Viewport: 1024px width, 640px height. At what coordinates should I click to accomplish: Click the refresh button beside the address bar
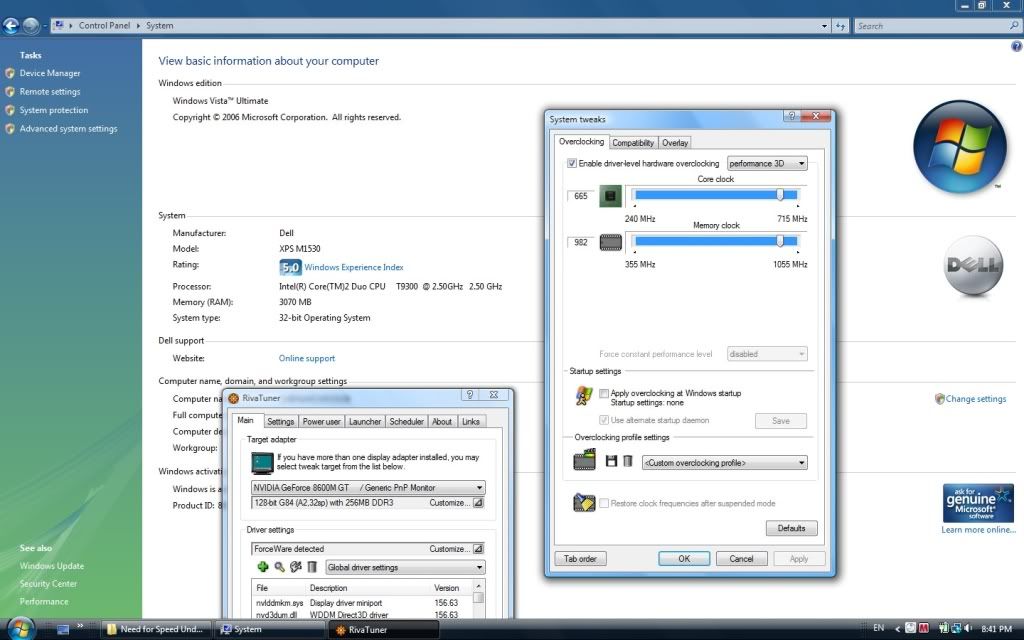[x=840, y=26]
